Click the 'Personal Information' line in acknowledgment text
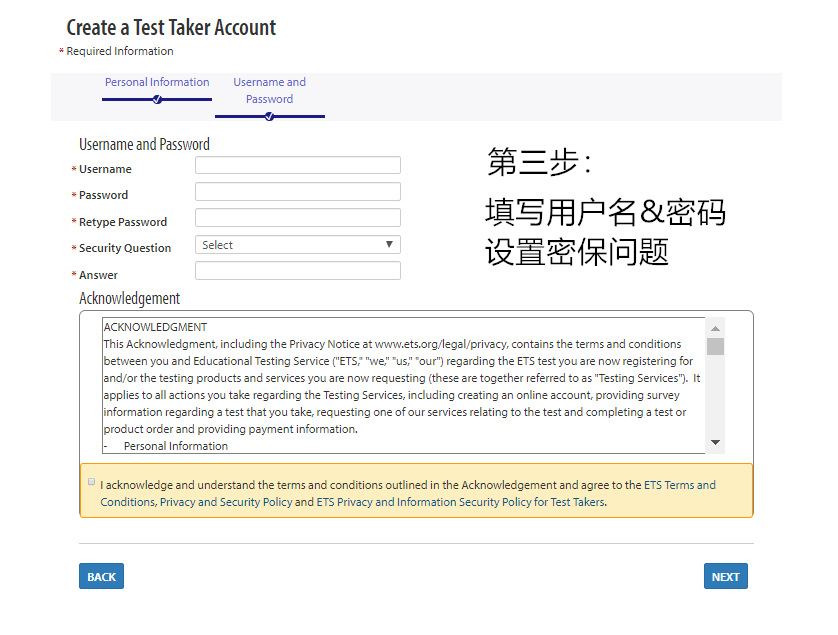 click(x=176, y=446)
